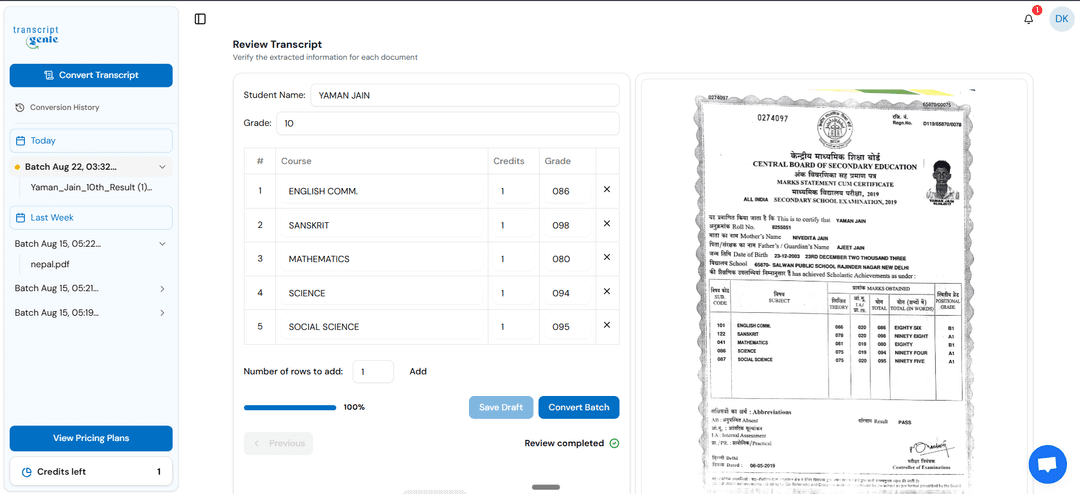Image resolution: width=1080 pixels, height=494 pixels.
Task: Edit credits for ENGLISH COMM. row
Action: 514,192
